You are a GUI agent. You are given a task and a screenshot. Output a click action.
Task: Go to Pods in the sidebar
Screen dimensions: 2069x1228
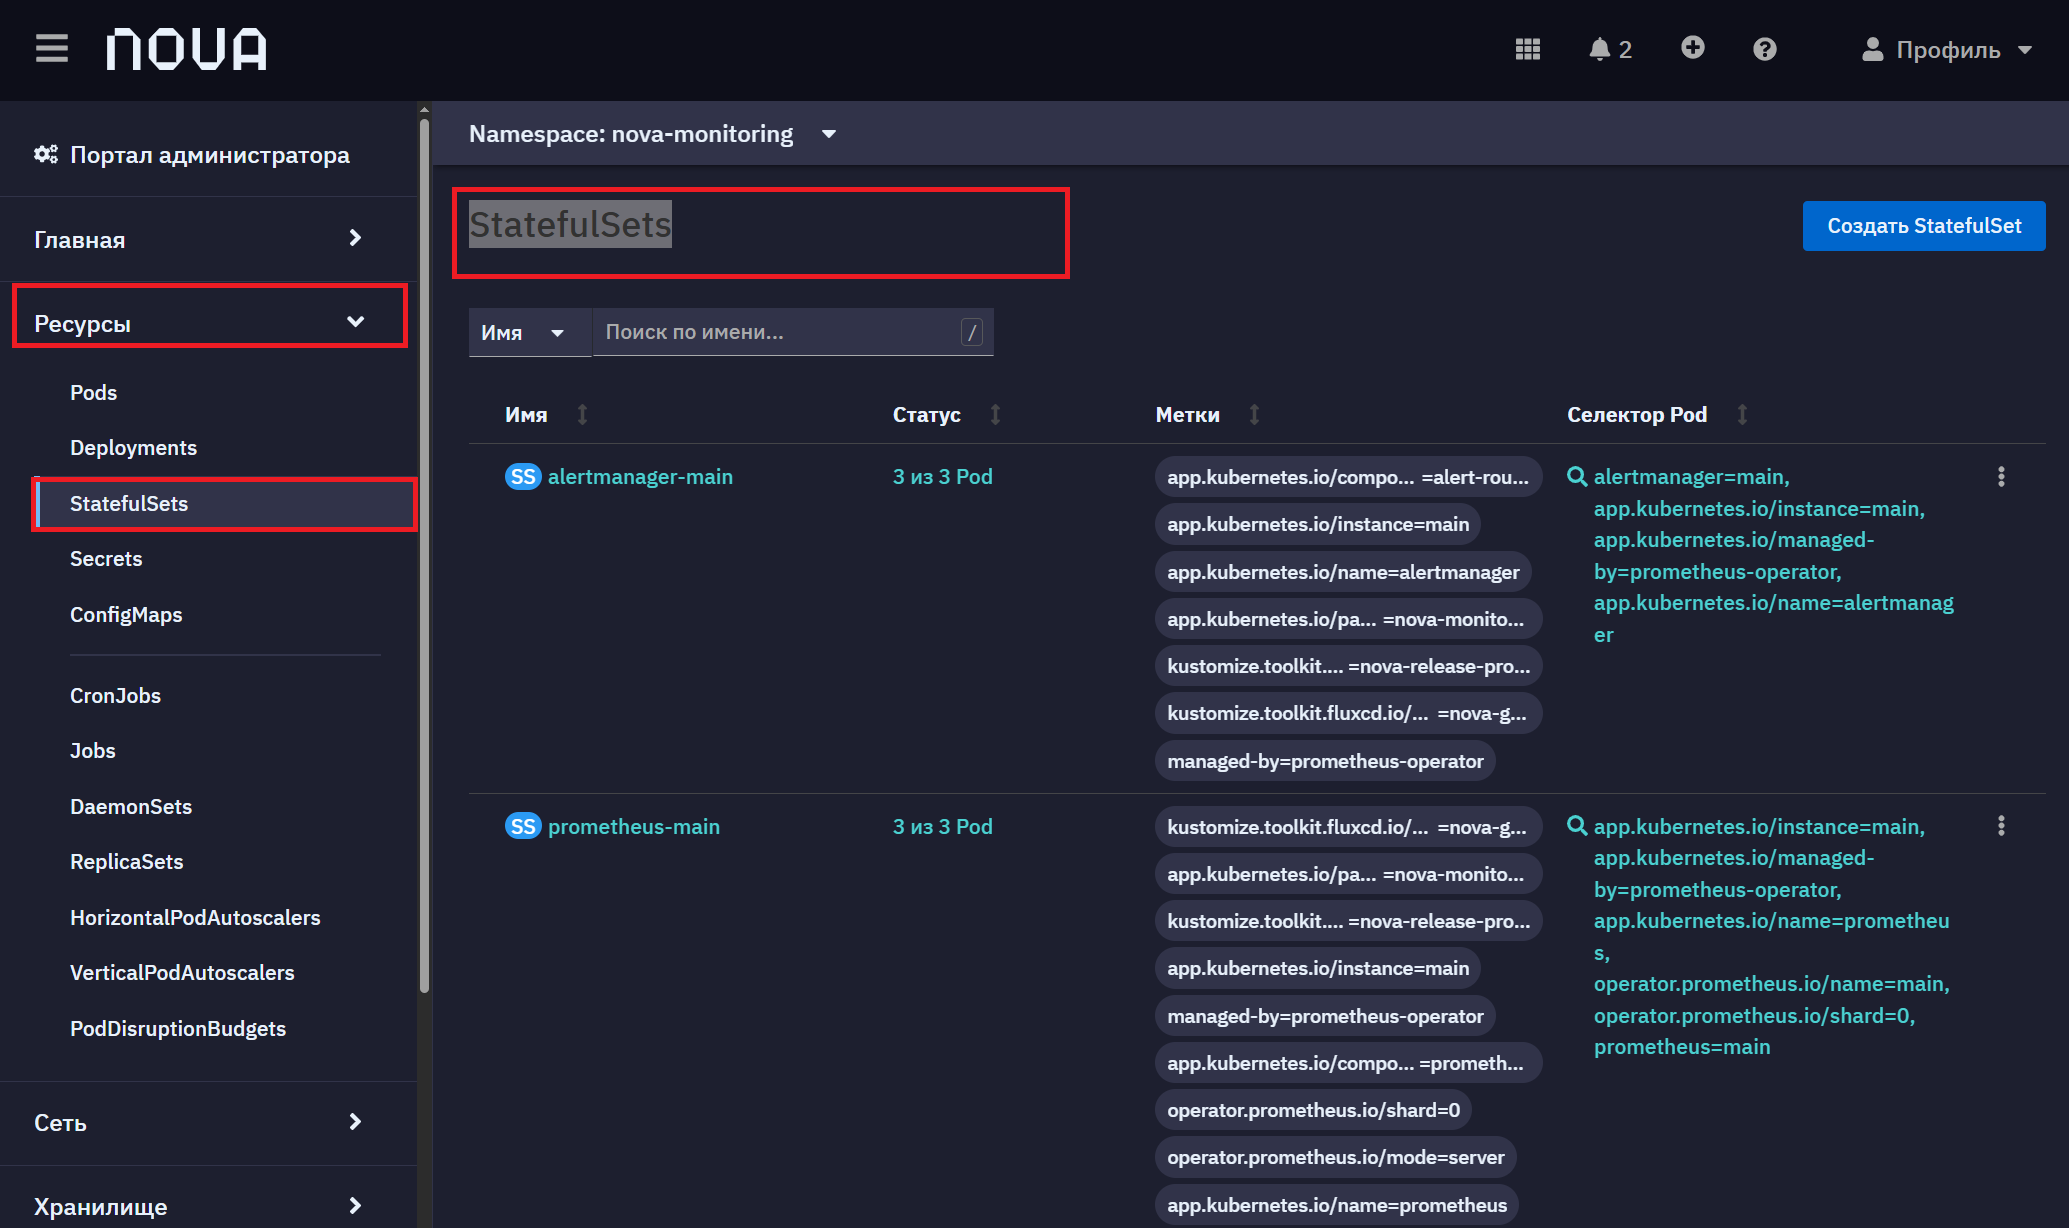point(93,393)
